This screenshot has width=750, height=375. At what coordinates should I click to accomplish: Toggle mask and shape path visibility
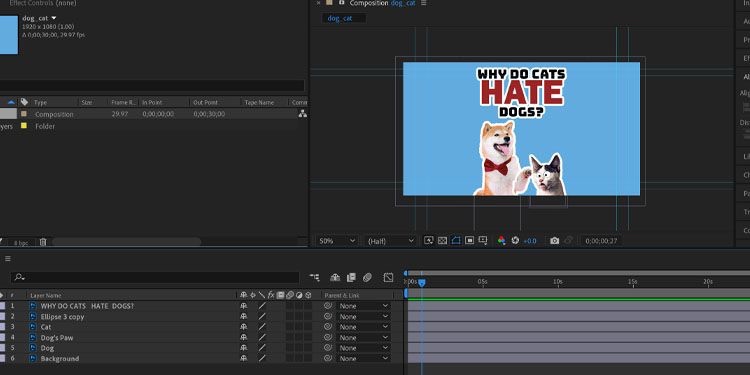456,241
